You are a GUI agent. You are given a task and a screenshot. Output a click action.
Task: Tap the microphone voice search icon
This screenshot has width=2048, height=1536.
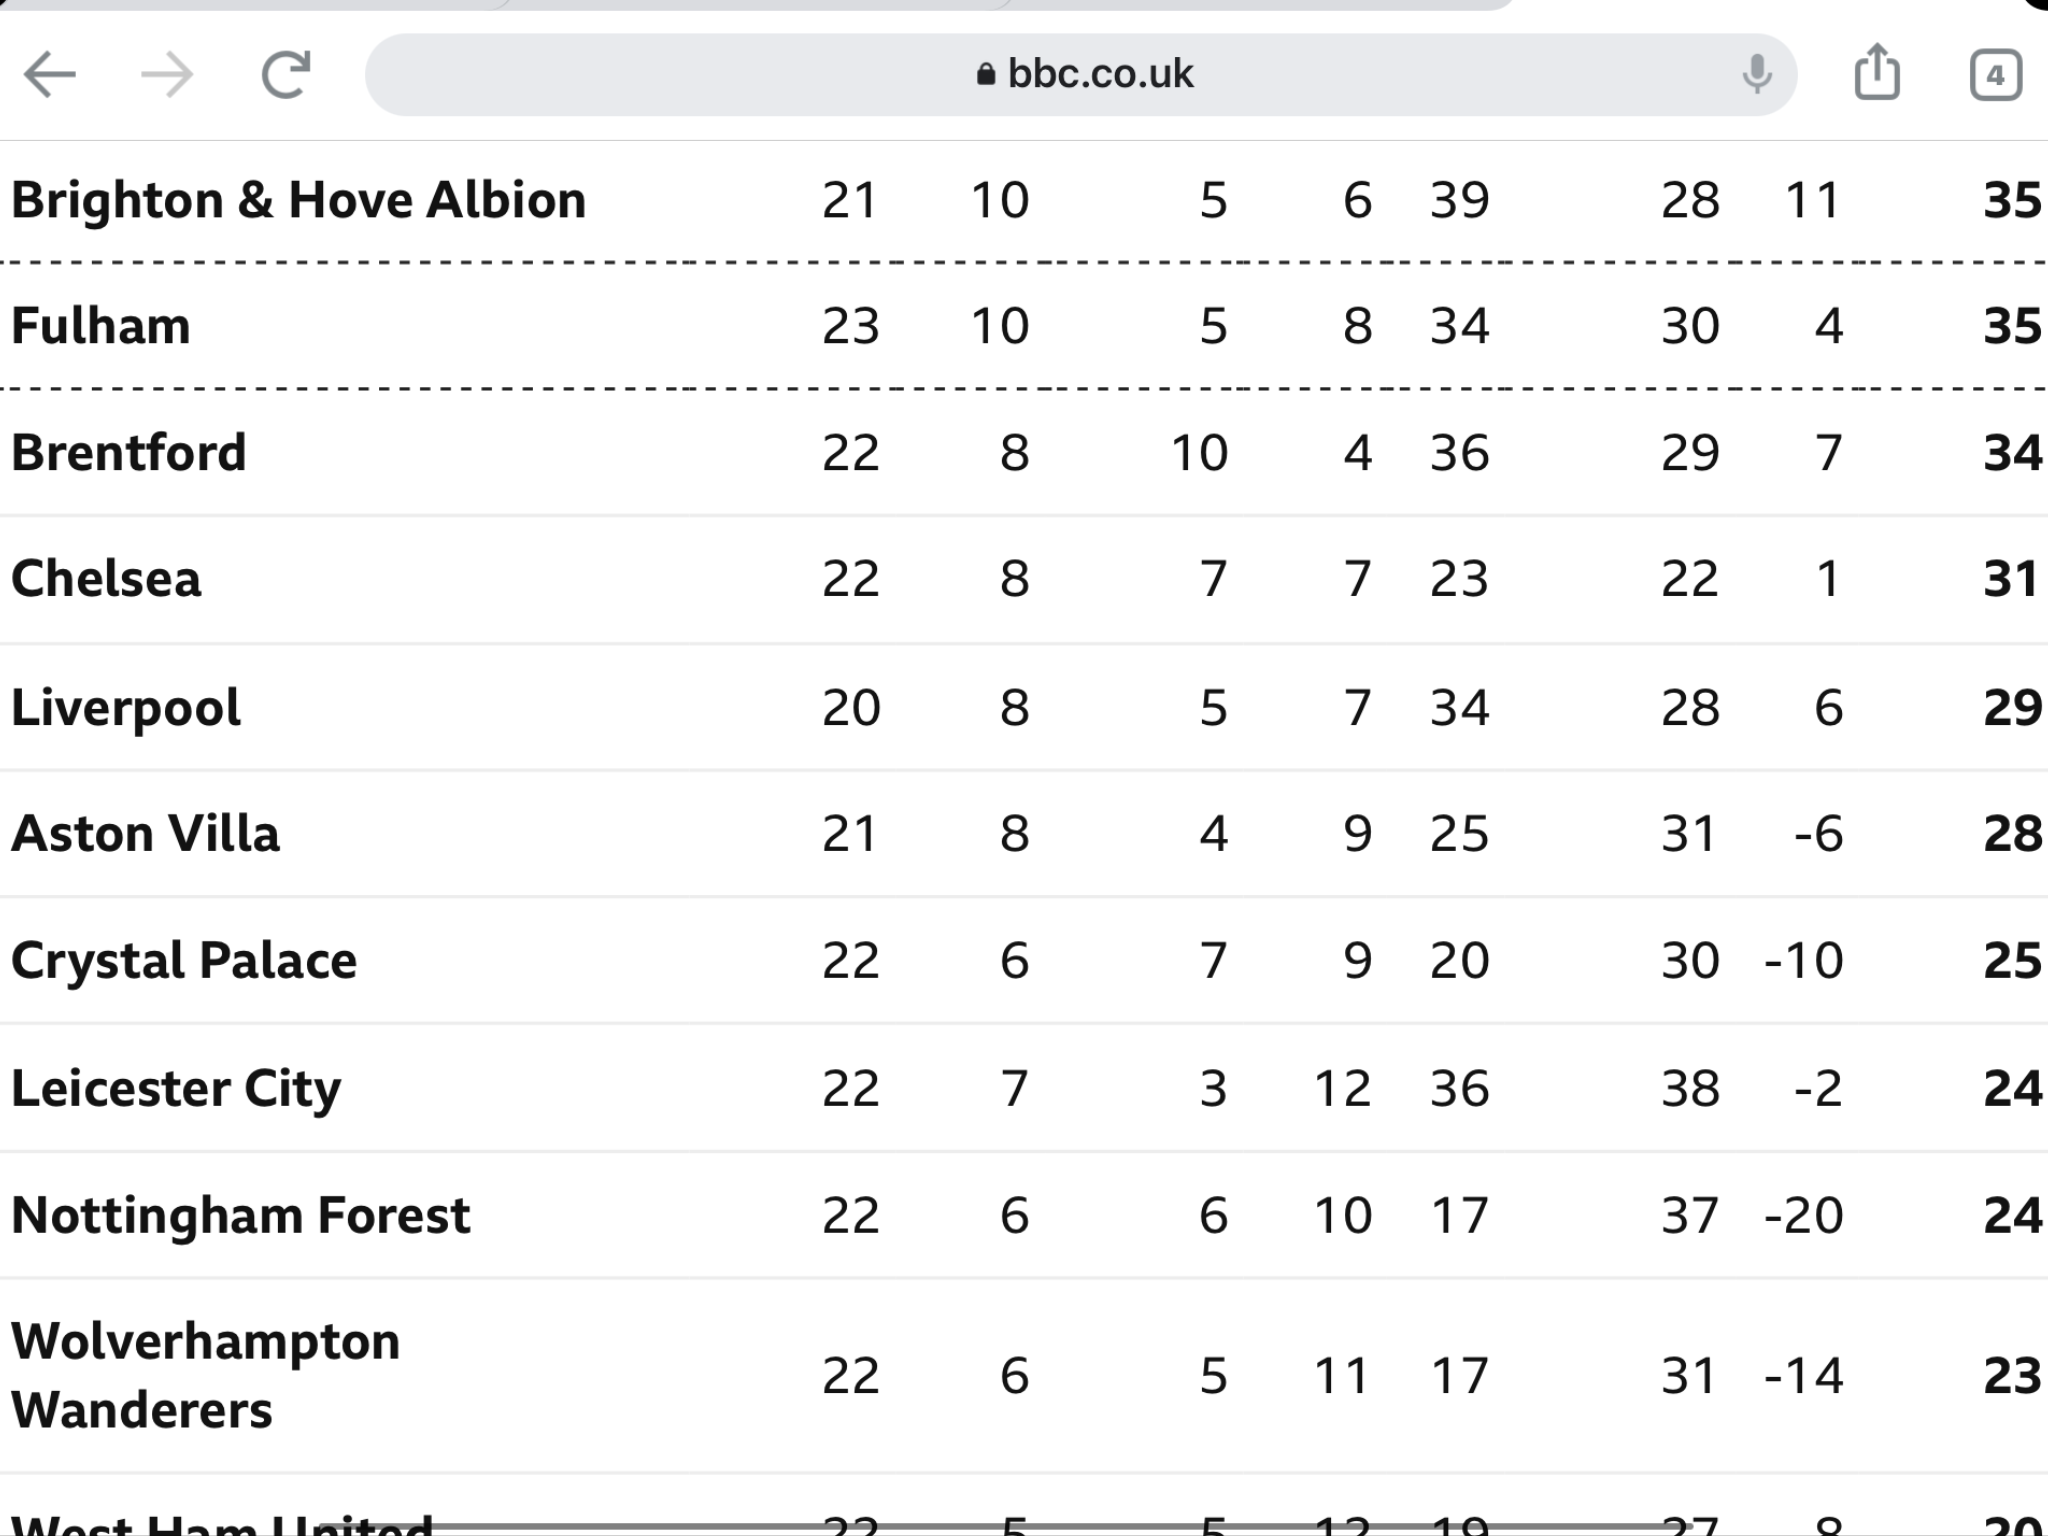click(x=1756, y=74)
